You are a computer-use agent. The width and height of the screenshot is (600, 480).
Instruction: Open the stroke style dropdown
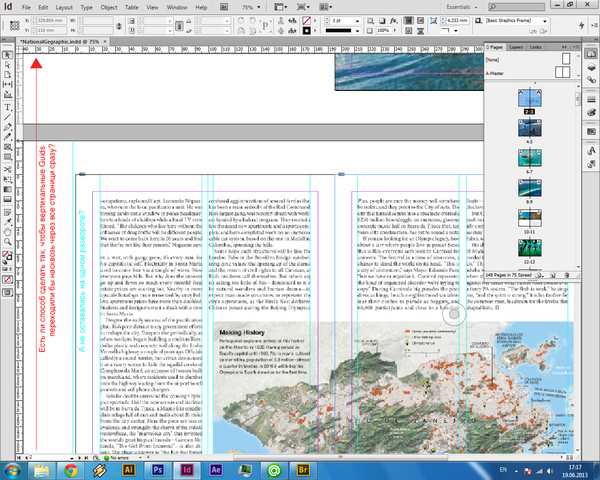point(357,31)
